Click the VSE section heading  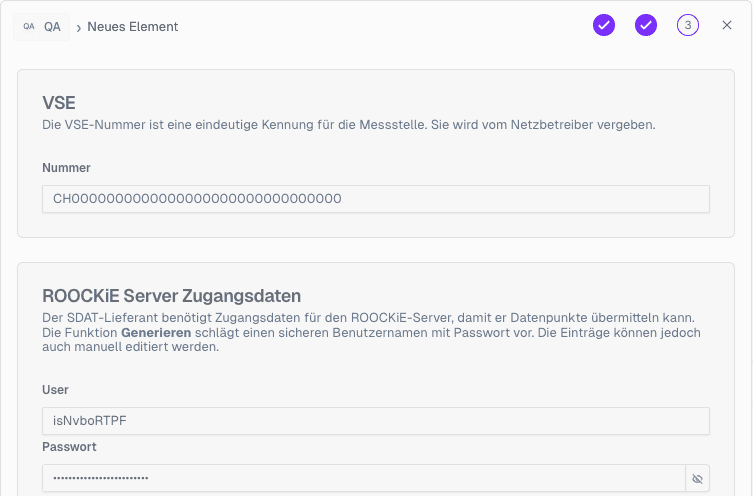(x=59, y=102)
